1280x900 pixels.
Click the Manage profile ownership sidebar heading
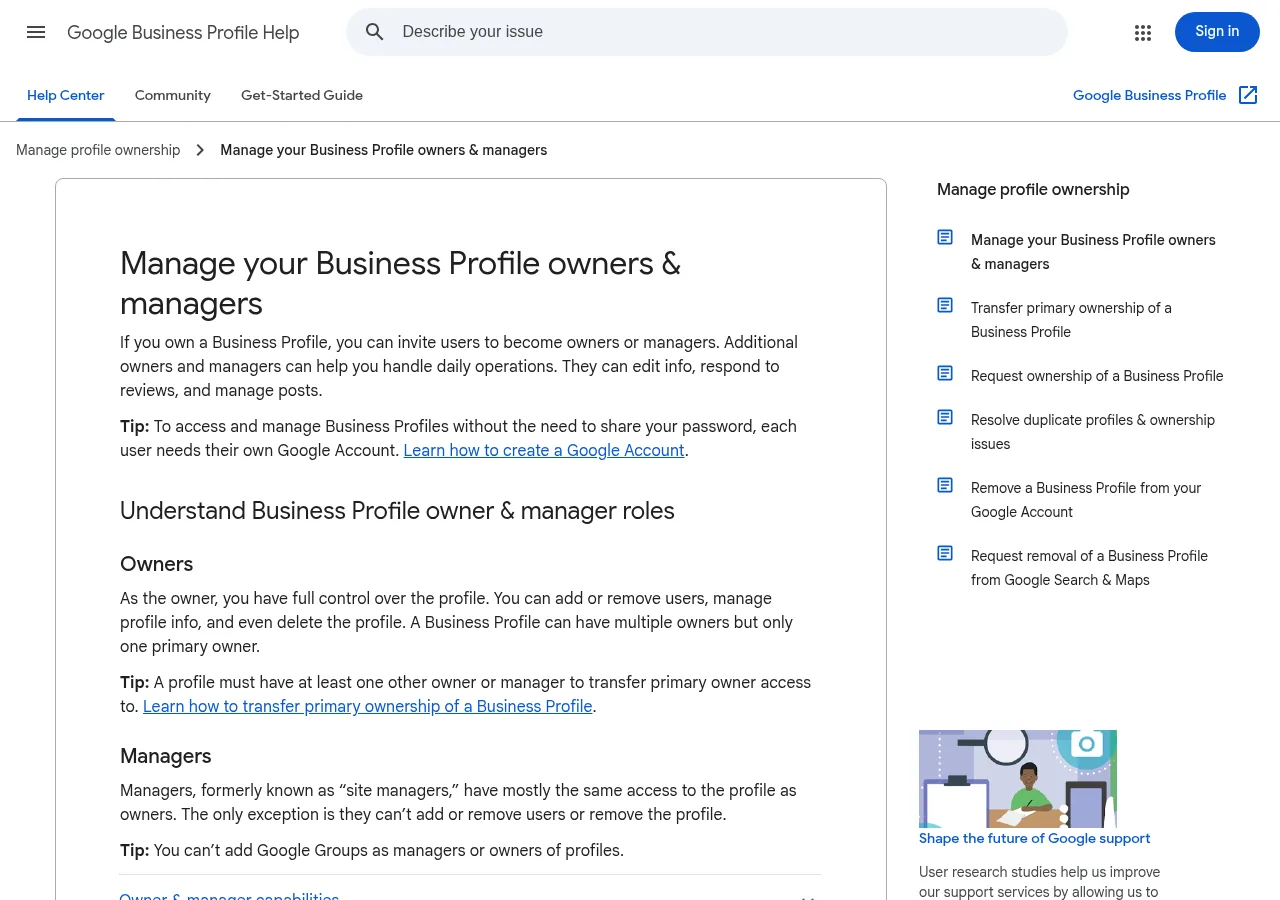click(1033, 190)
